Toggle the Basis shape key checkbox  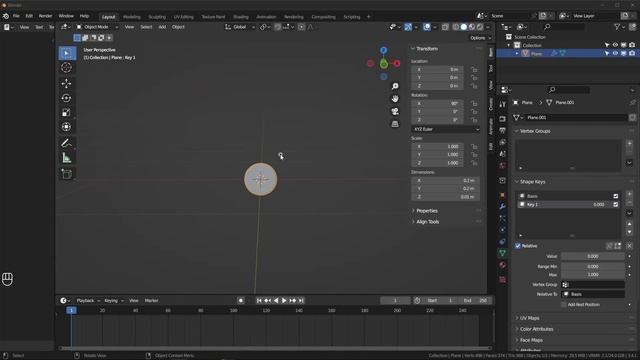616,196
